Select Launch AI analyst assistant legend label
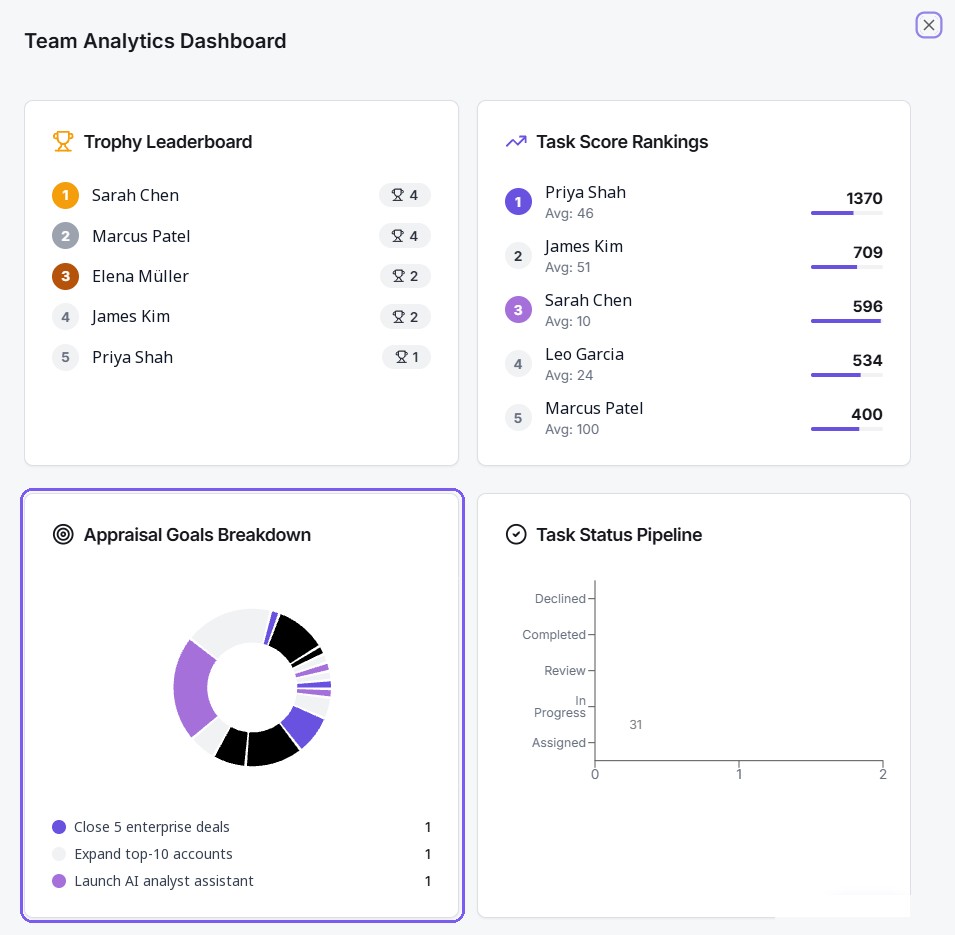Image resolution: width=955 pixels, height=935 pixels. point(164,881)
